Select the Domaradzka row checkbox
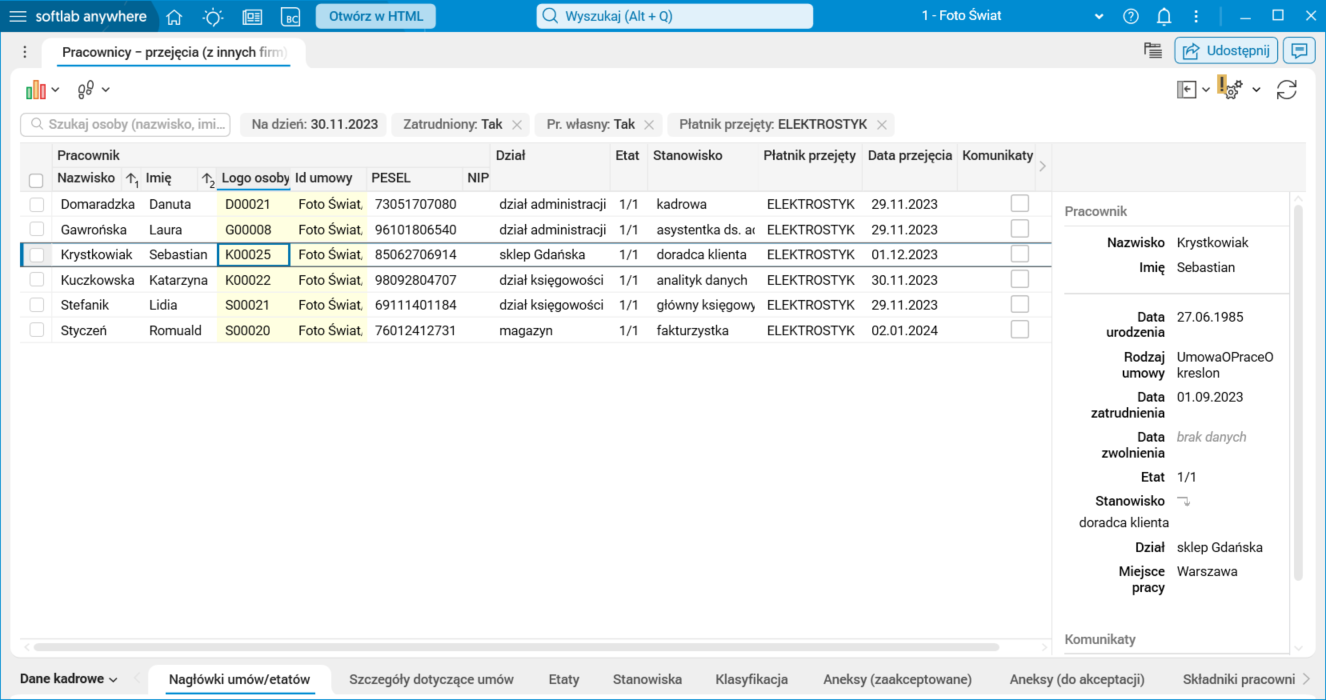The width and height of the screenshot is (1326, 700). point(37,204)
